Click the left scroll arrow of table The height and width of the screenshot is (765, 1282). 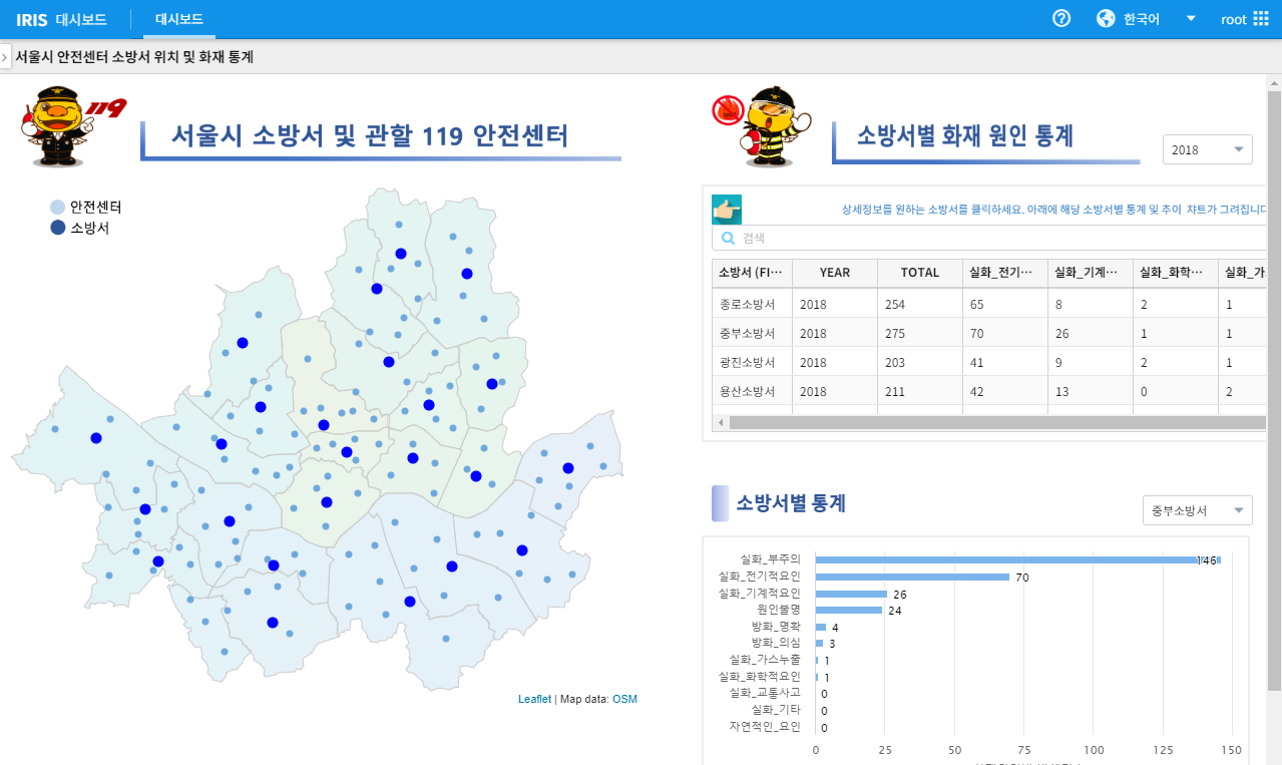pyautogui.click(x=720, y=423)
